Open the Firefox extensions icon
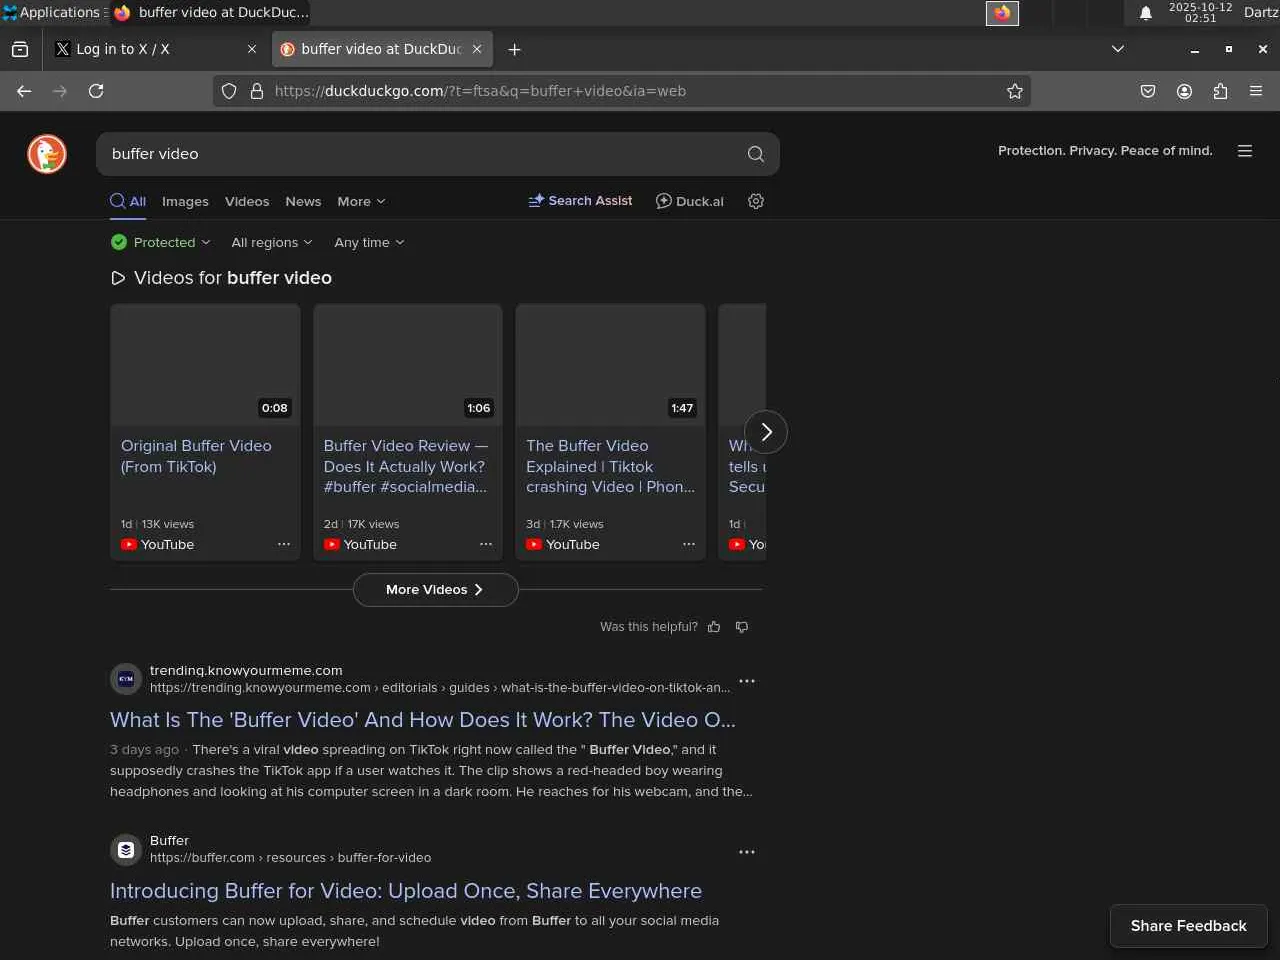 (1220, 91)
